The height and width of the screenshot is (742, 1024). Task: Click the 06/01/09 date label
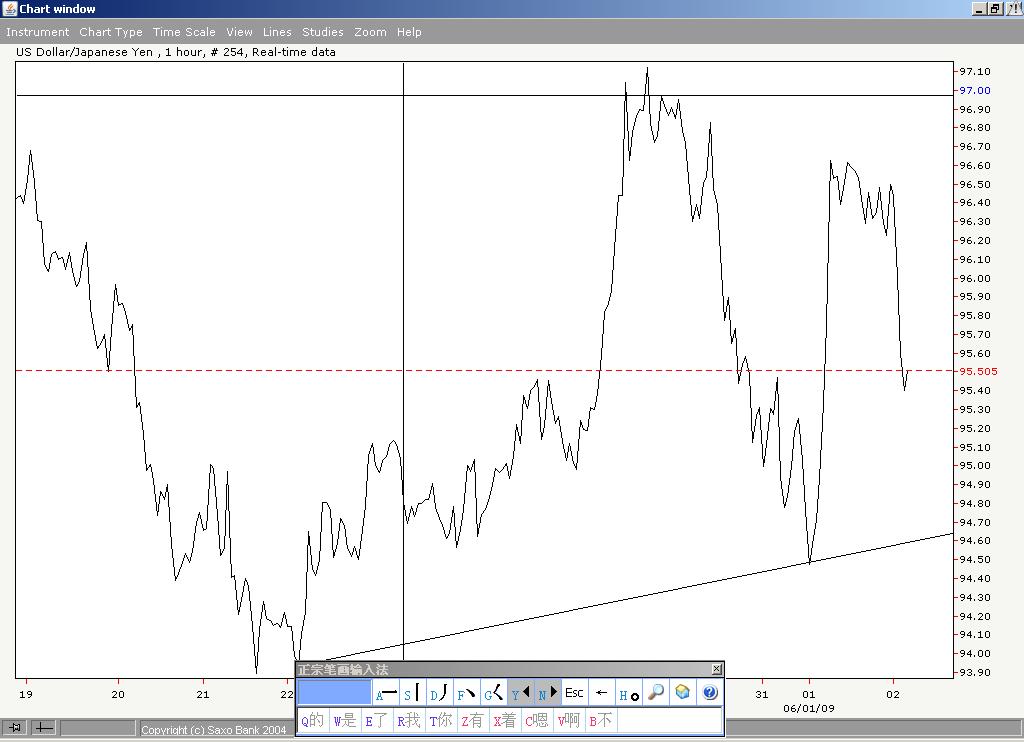[x=808, y=708]
